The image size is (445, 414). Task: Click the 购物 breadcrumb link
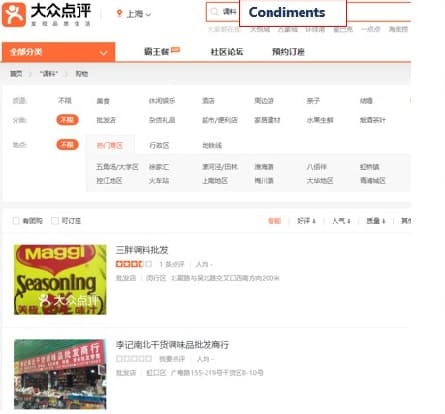(x=82, y=74)
